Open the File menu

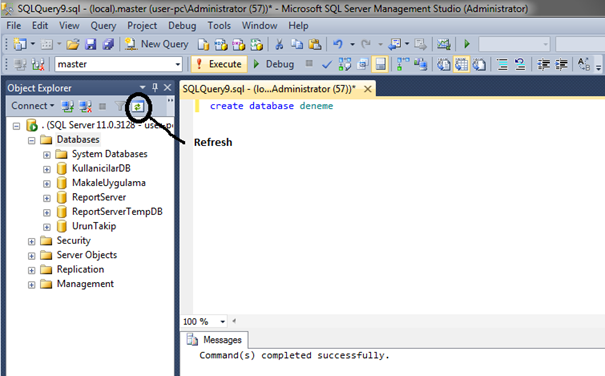coord(14,25)
